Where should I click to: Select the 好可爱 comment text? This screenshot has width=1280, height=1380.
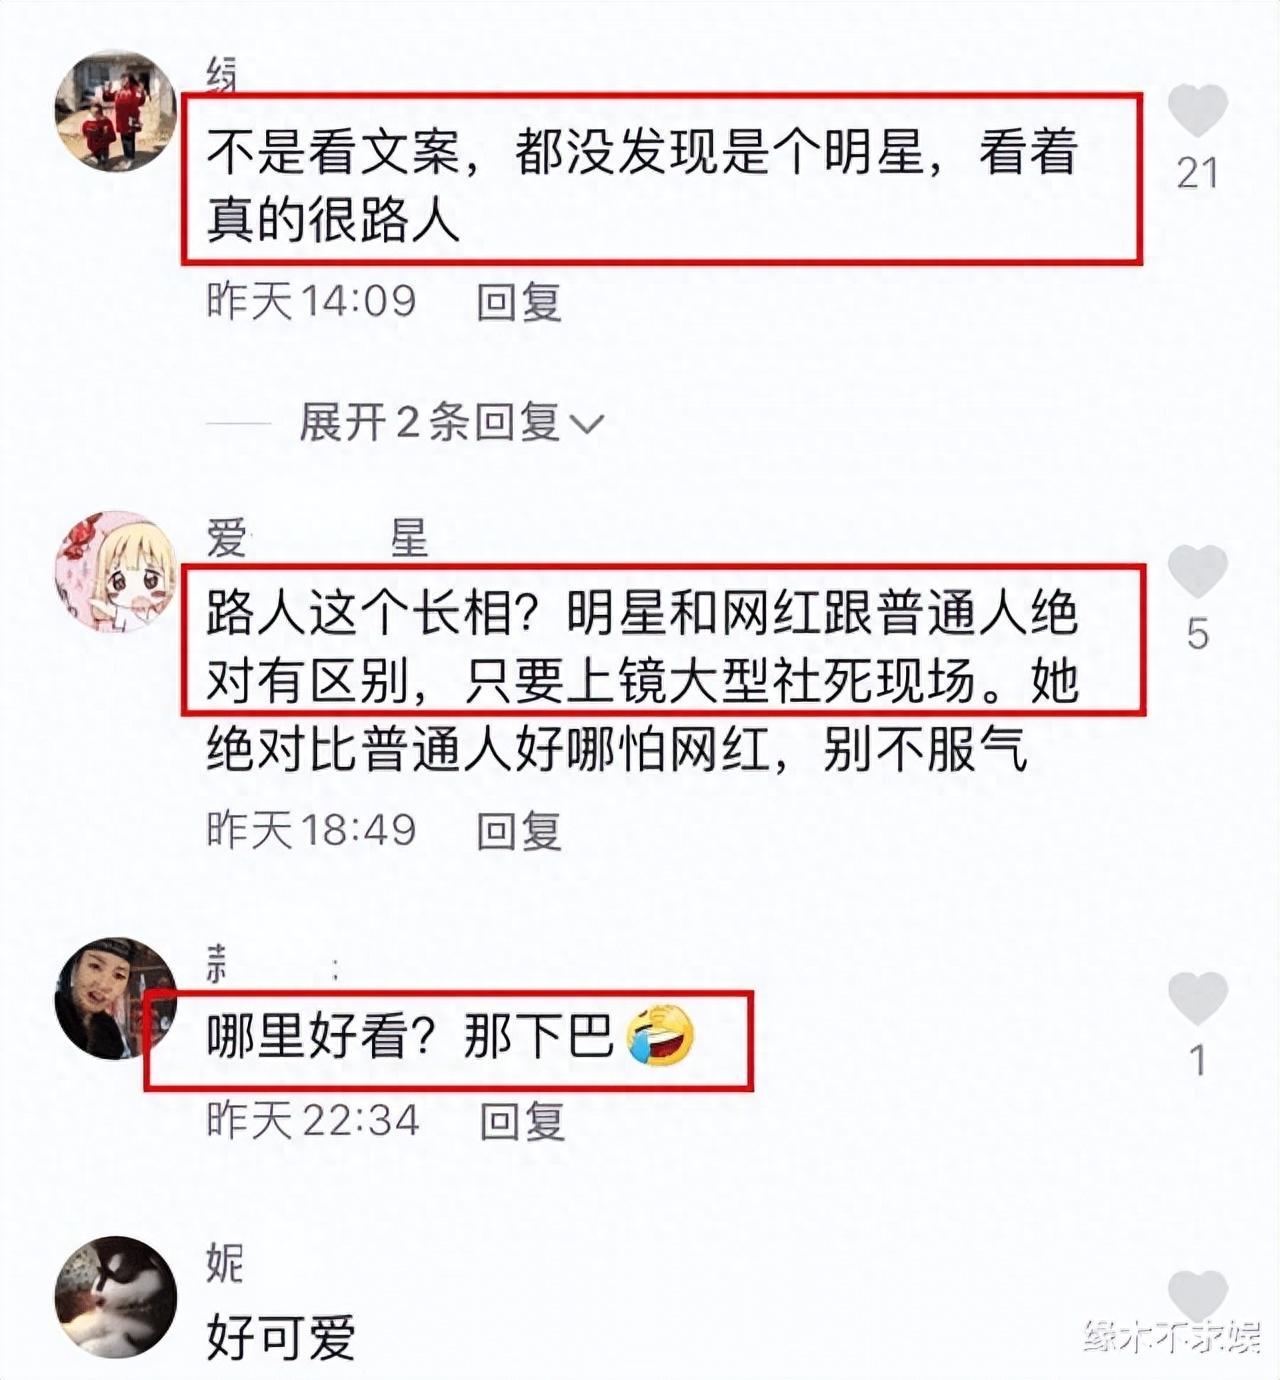(x=281, y=1337)
